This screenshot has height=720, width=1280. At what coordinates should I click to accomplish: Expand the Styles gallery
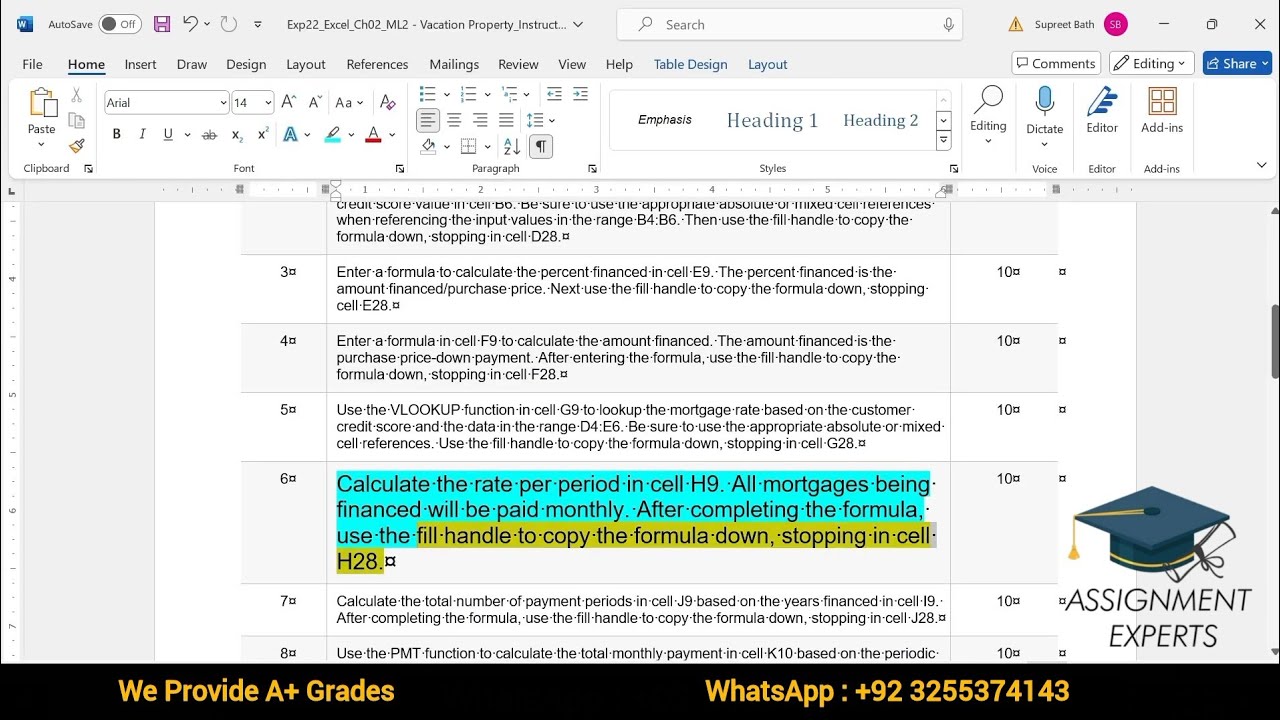[943, 142]
